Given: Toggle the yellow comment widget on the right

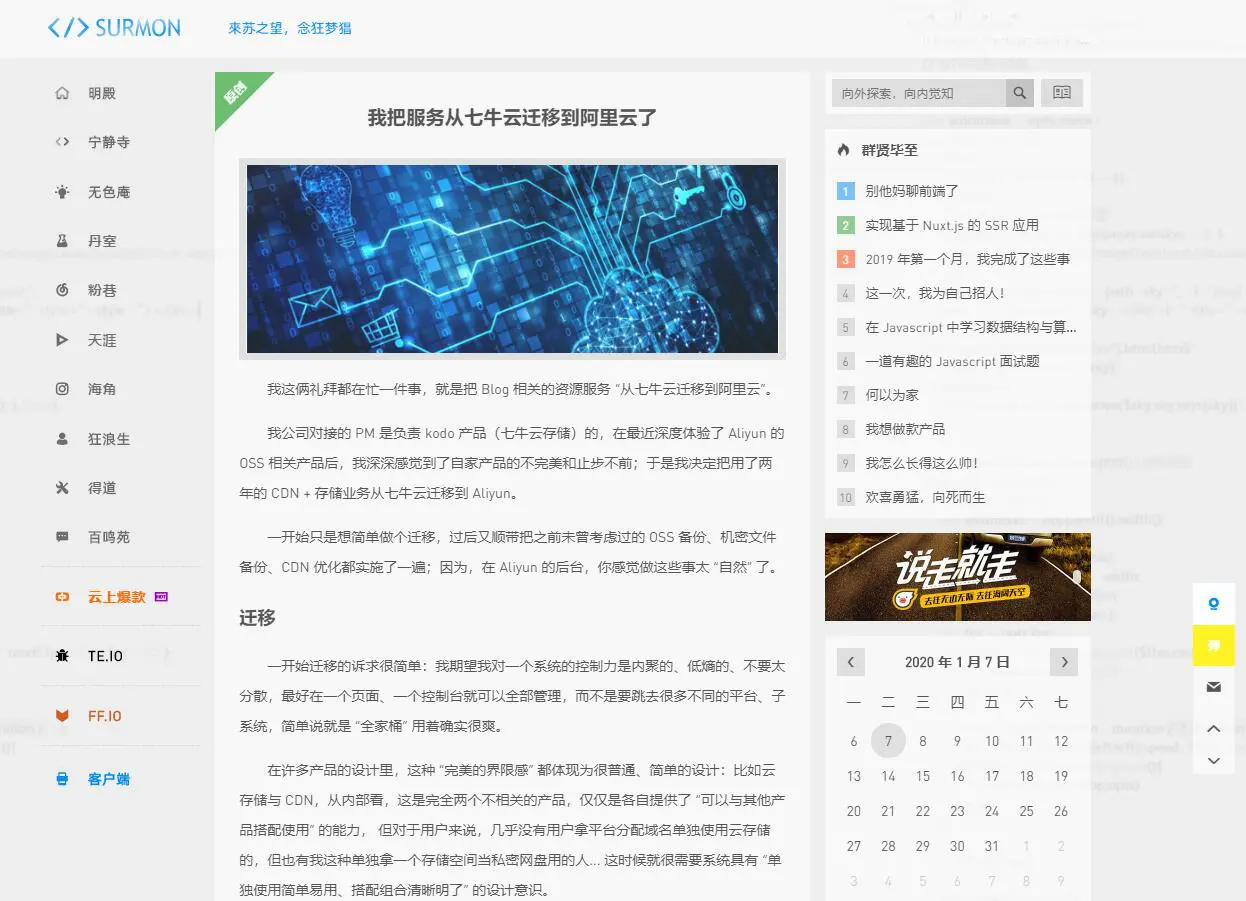Looking at the screenshot, I should tap(1213, 645).
